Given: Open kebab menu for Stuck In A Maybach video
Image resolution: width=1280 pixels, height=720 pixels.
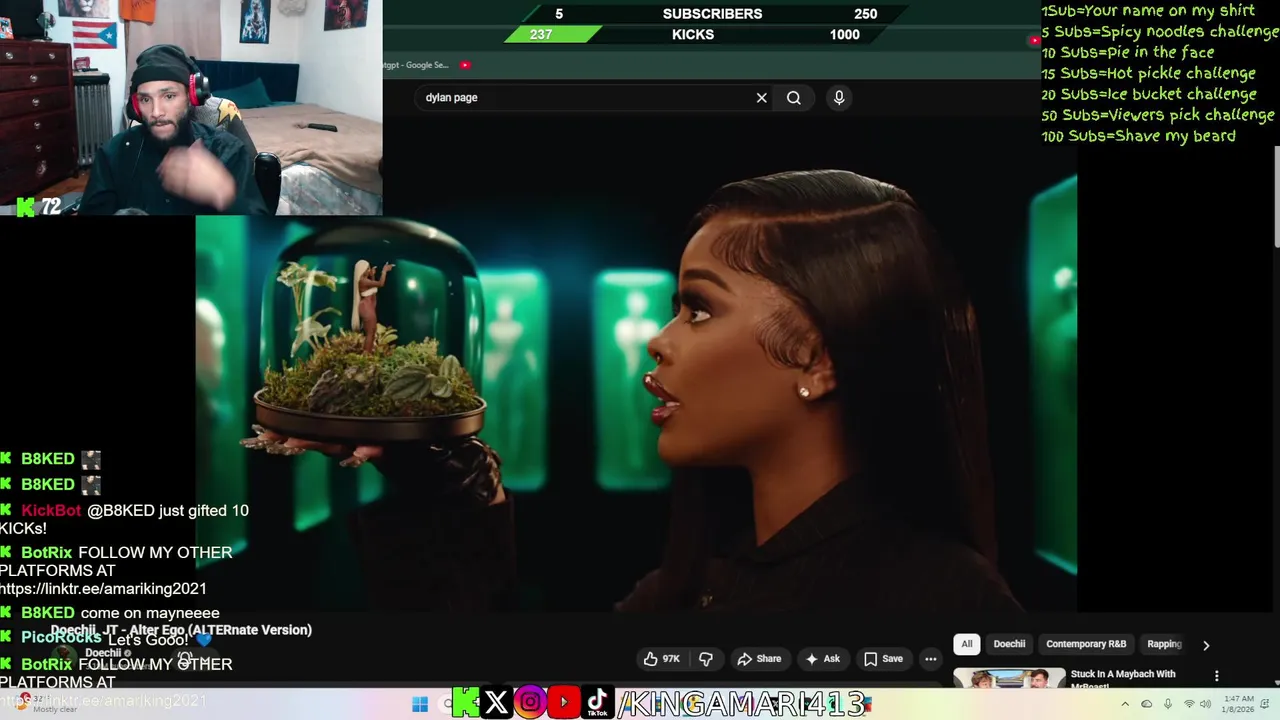Looking at the screenshot, I should pos(1217,676).
